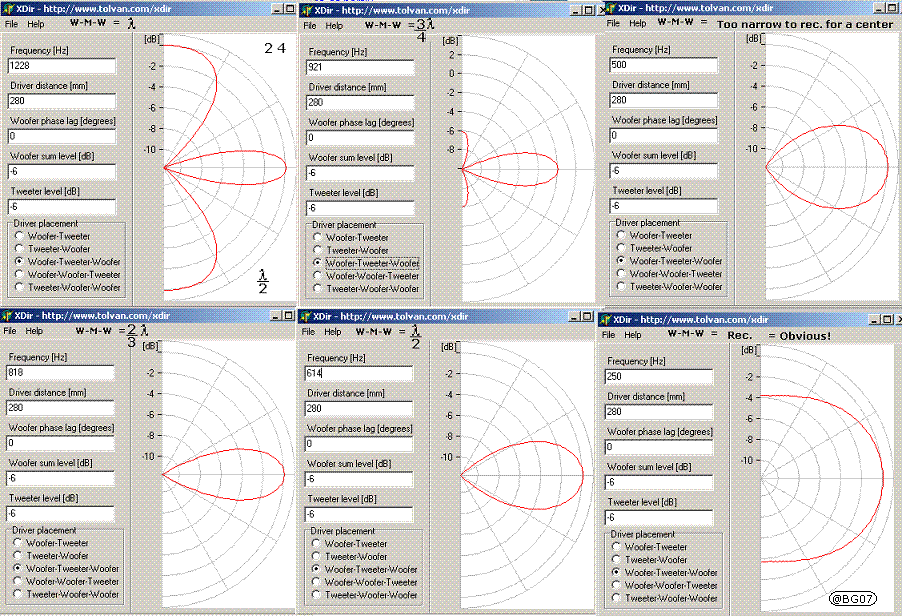Image resolution: width=903 pixels, height=616 pixels.
Task: Click Driver distance field in 921 Hz window
Action: pos(360,102)
